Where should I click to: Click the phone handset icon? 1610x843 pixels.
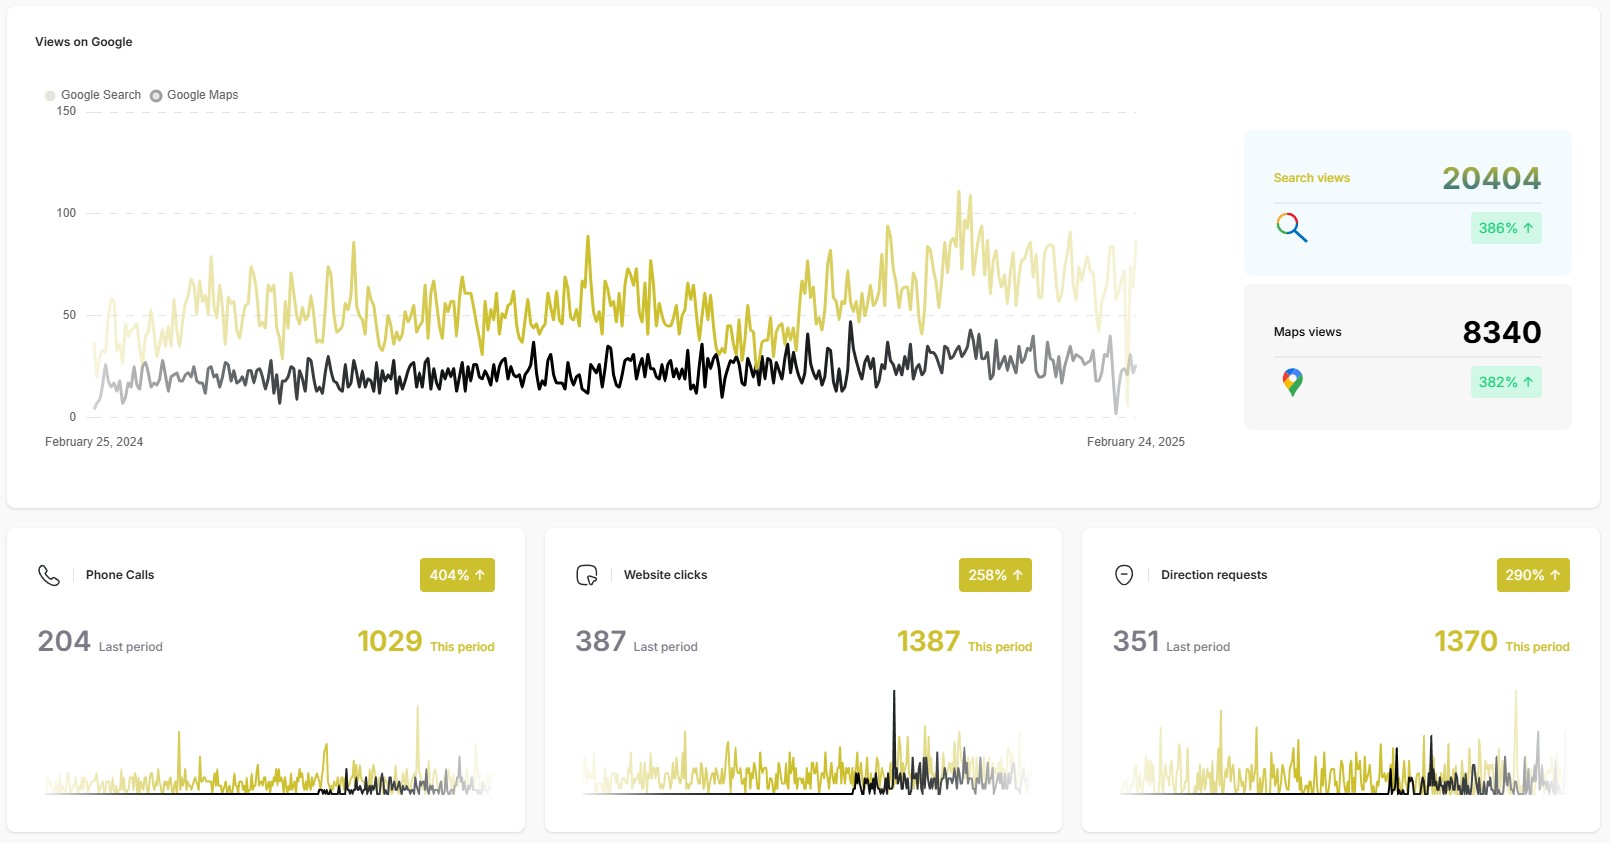[49, 575]
